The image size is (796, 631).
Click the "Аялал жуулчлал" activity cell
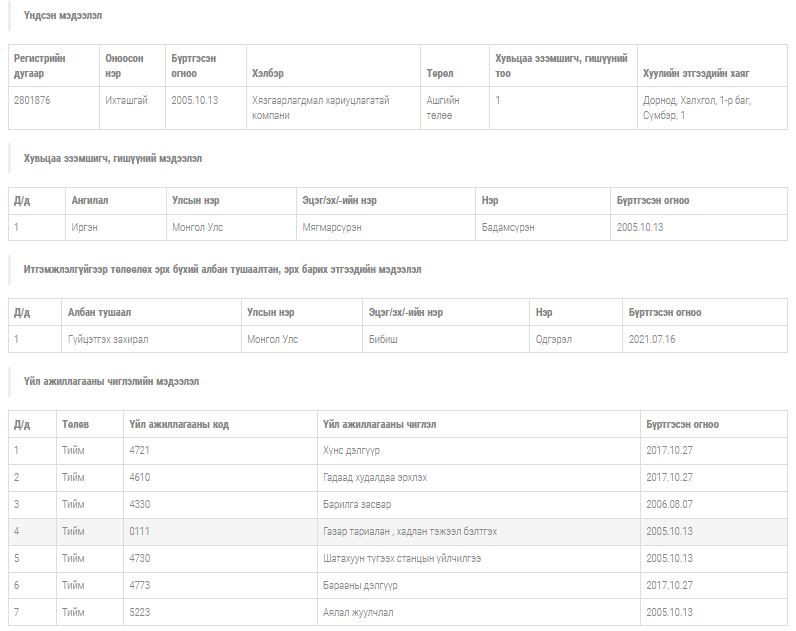pyautogui.click(x=357, y=612)
